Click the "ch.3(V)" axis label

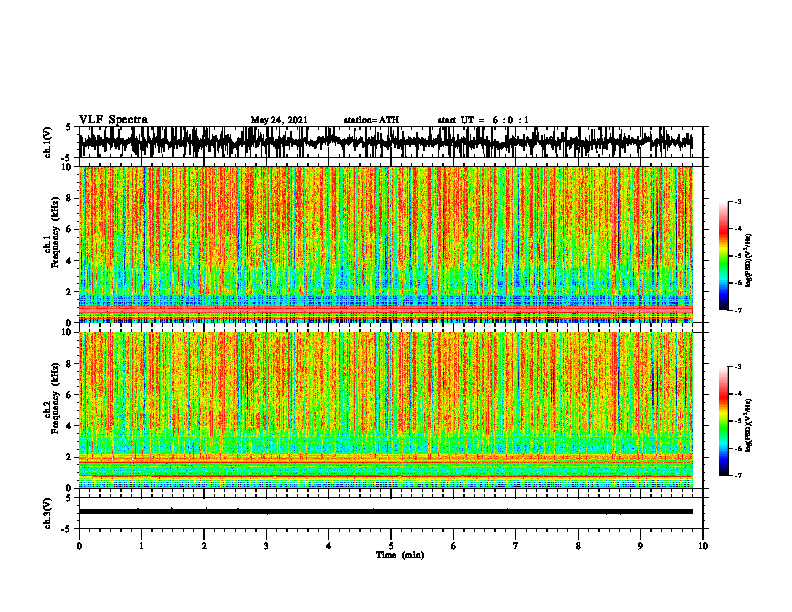coord(48,513)
